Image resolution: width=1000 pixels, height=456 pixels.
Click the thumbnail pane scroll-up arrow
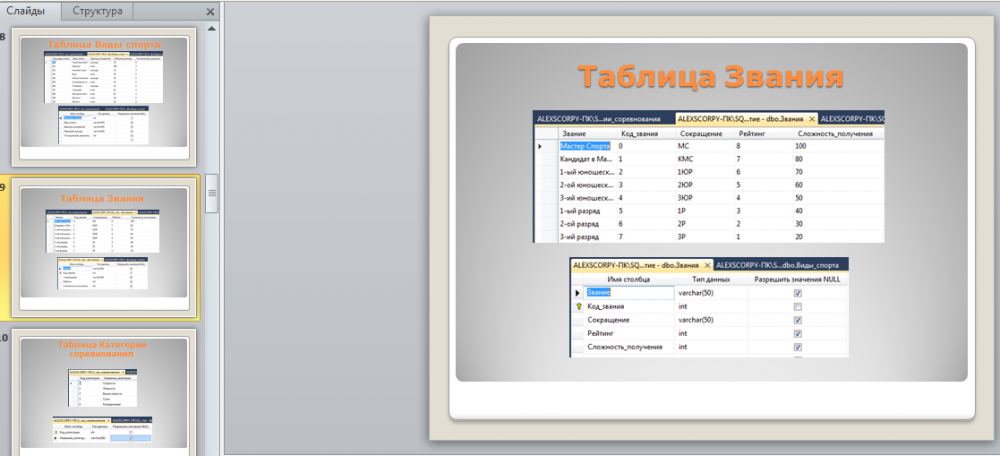click(x=212, y=29)
